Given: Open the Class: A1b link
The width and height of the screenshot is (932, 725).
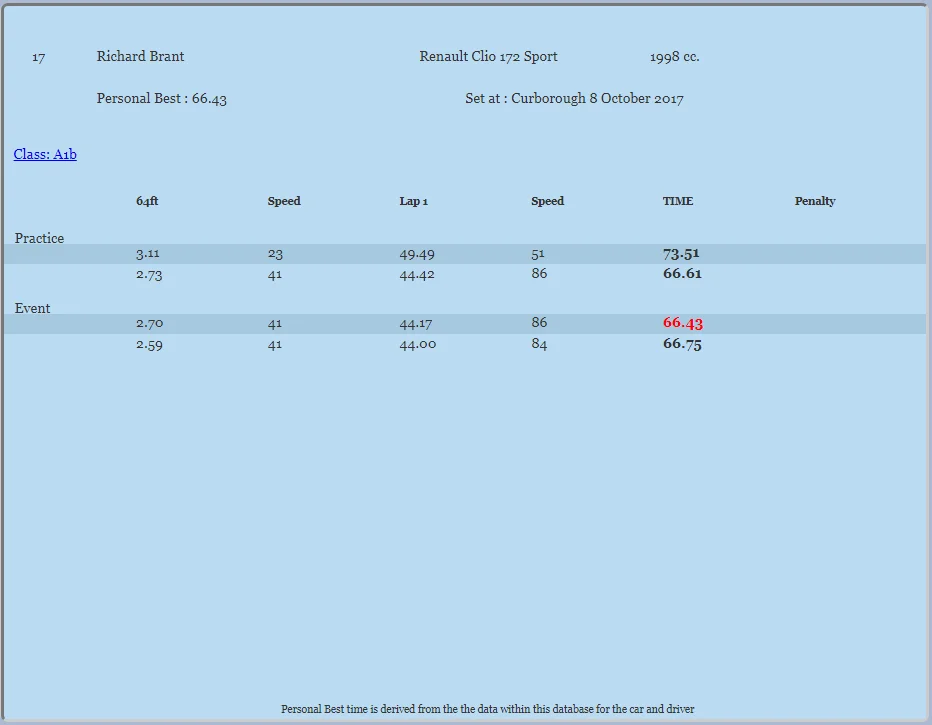Looking at the screenshot, I should pyautogui.click(x=45, y=155).
